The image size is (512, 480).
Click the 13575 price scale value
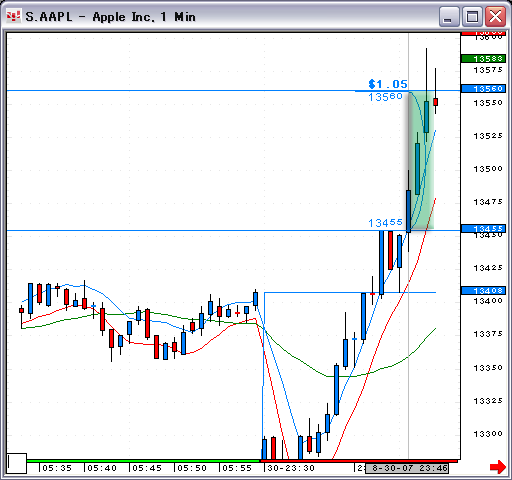point(488,70)
